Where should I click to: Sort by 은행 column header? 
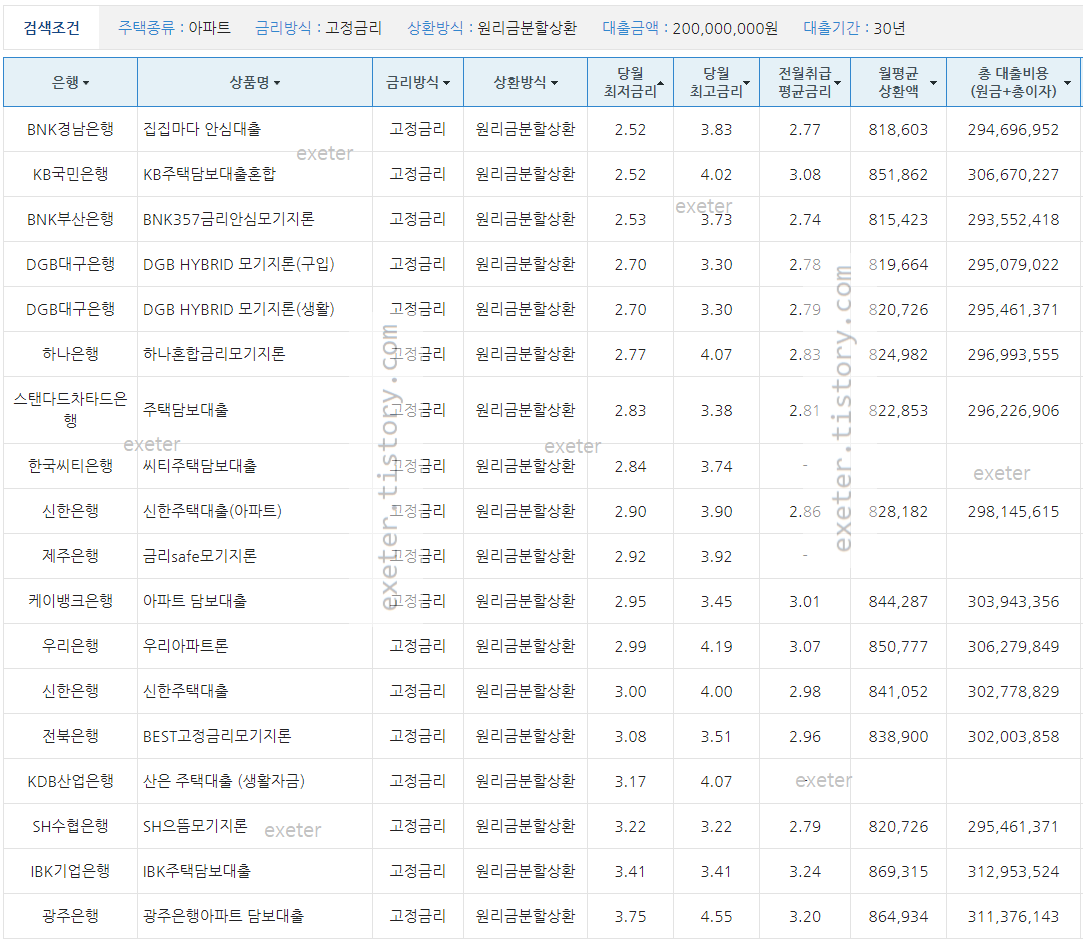(x=70, y=82)
